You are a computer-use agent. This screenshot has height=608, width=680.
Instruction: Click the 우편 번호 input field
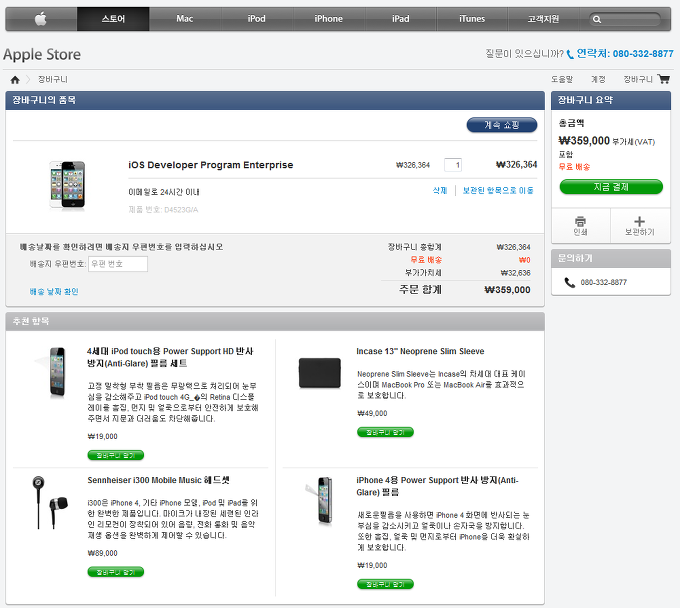click(x=118, y=264)
